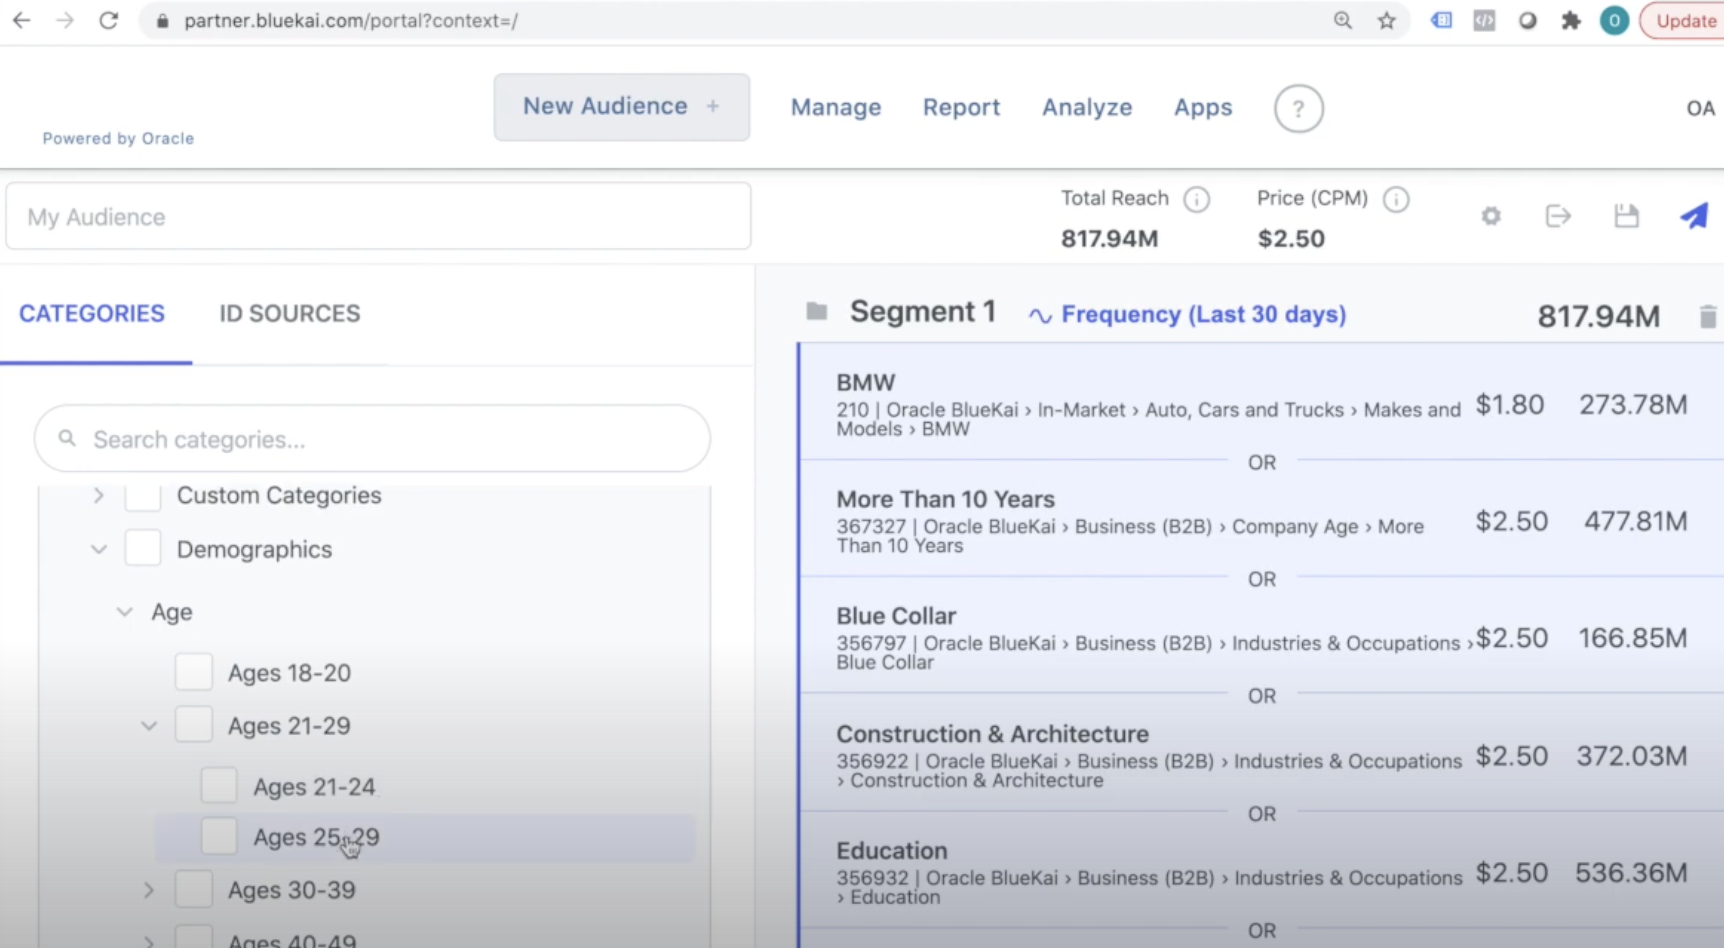Click the New Audience button

622,107
